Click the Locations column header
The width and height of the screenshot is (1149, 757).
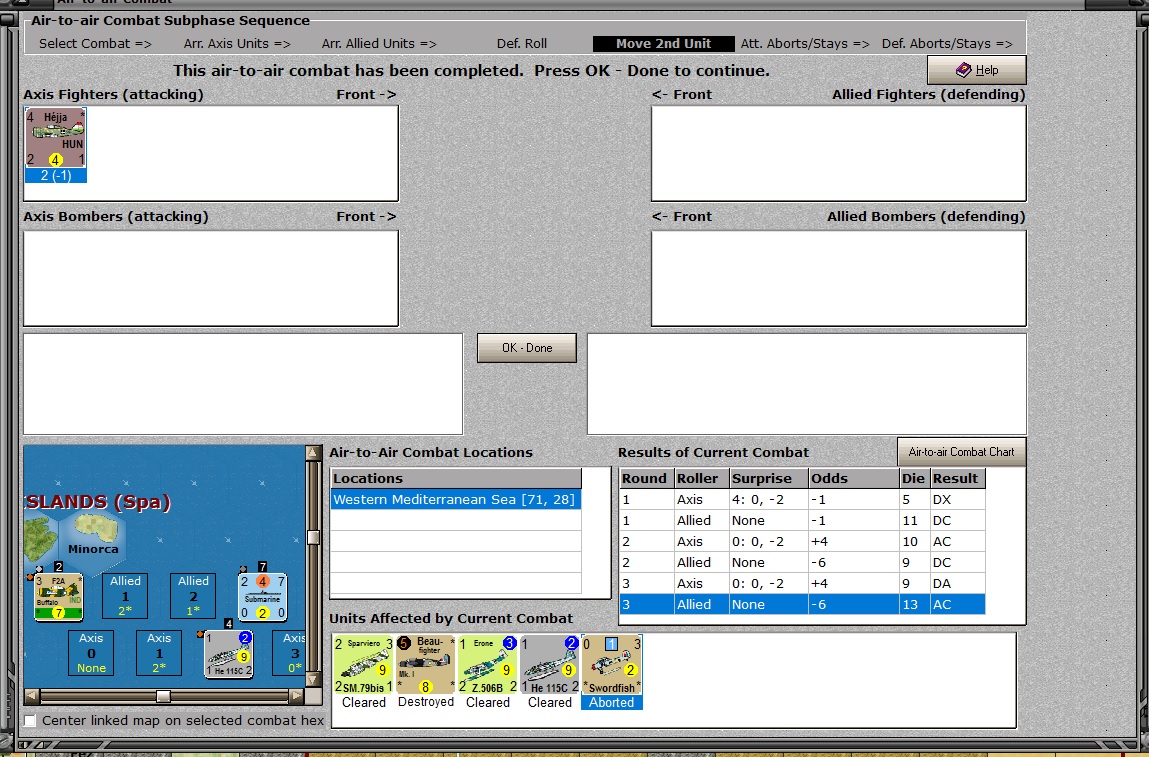pos(456,479)
